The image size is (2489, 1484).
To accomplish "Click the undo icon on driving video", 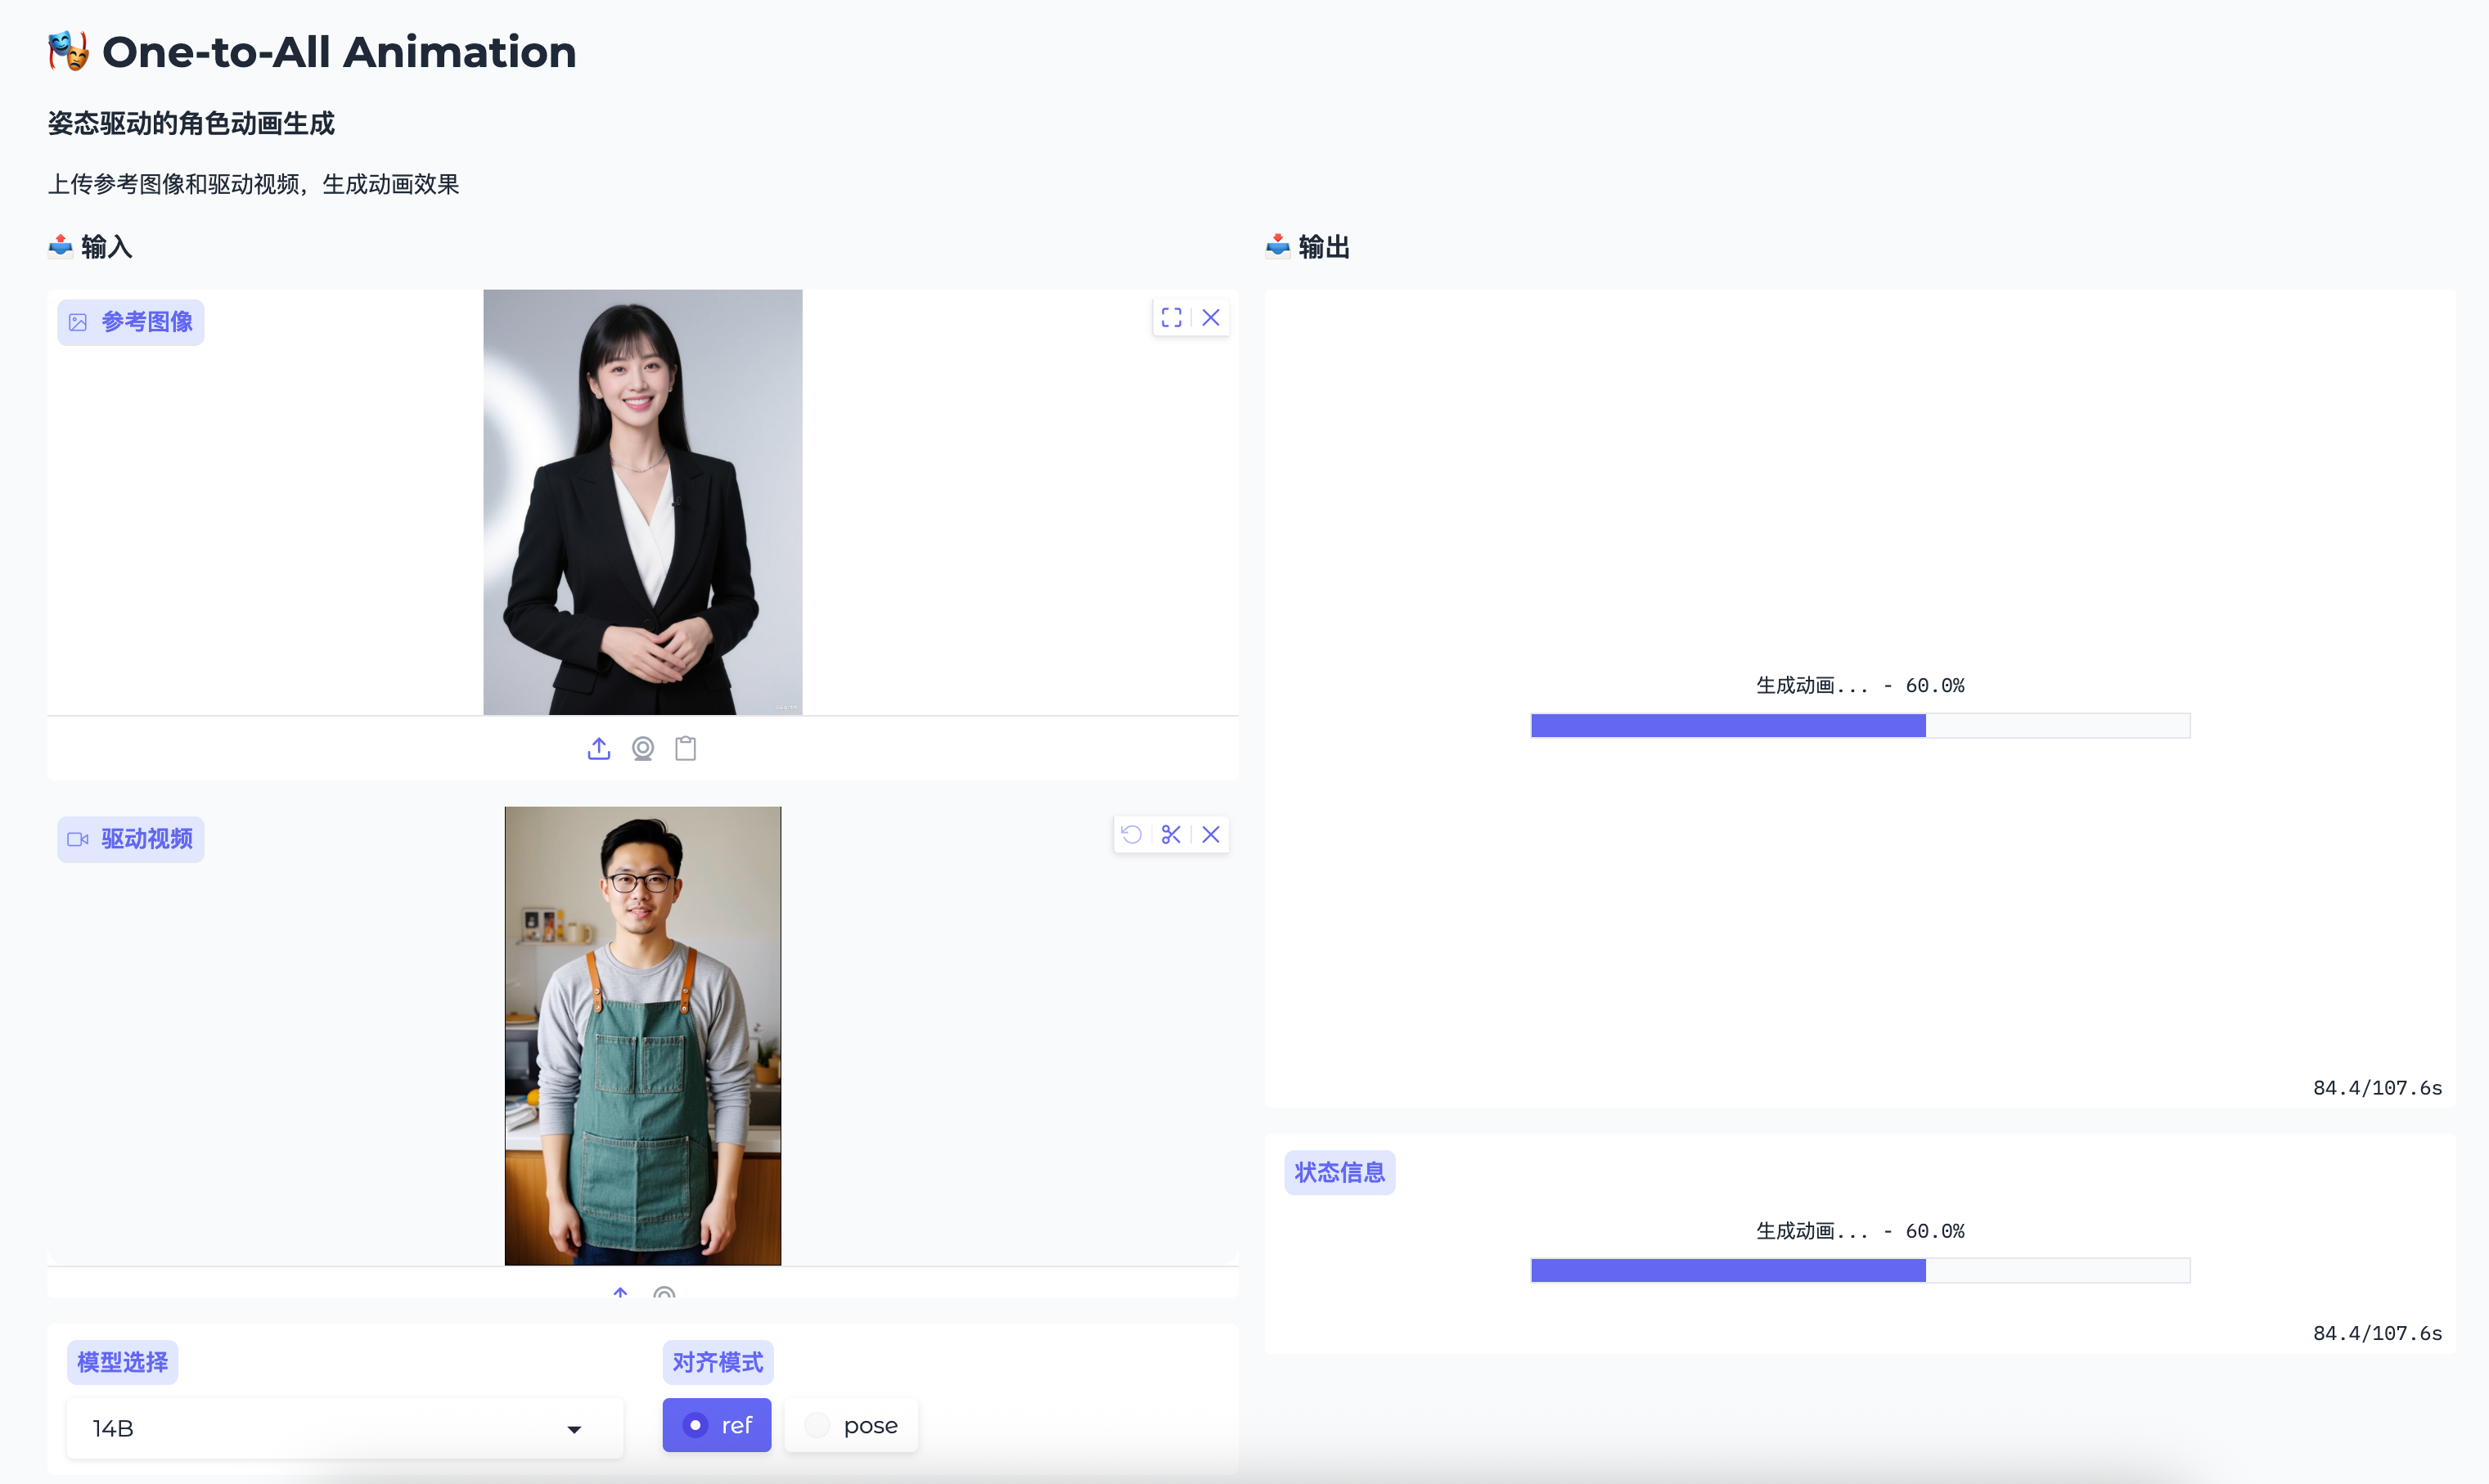I will coord(1132,835).
